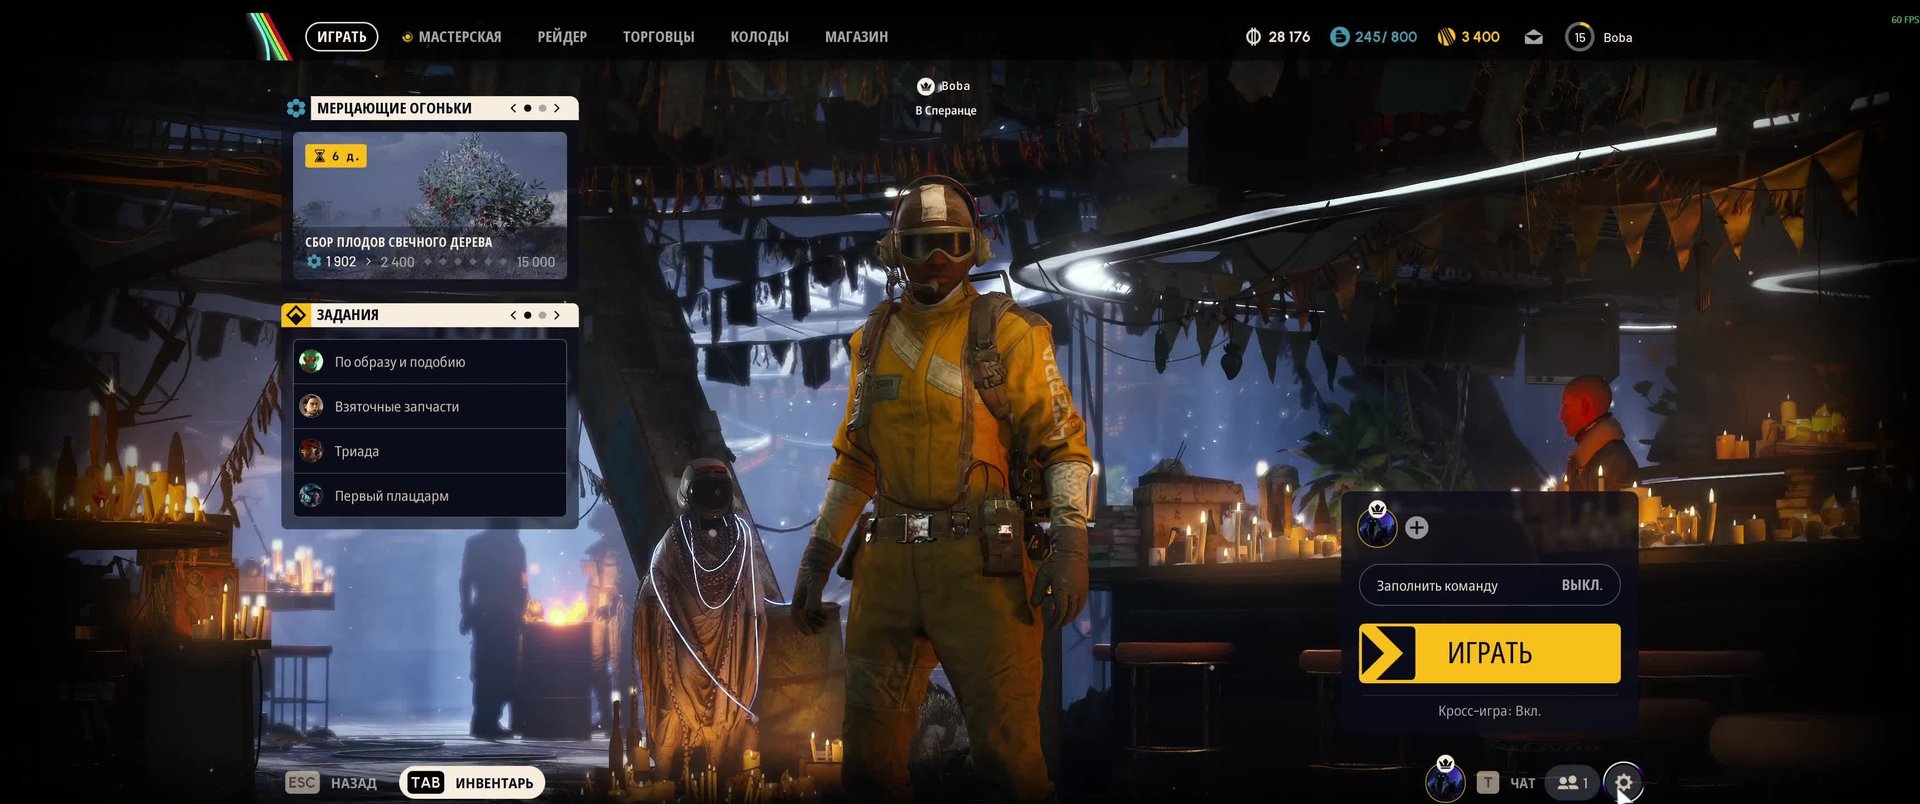Click the party leader avatar in squad panel
Screen dimensions: 1920x804
coord(1377,526)
